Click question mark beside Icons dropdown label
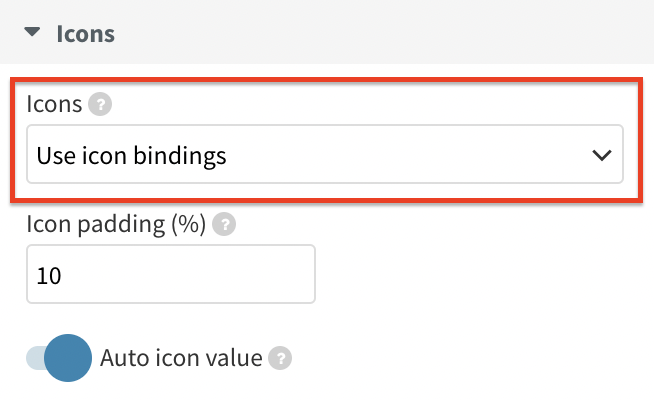The height and width of the screenshot is (400, 654). [x=100, y=104]
